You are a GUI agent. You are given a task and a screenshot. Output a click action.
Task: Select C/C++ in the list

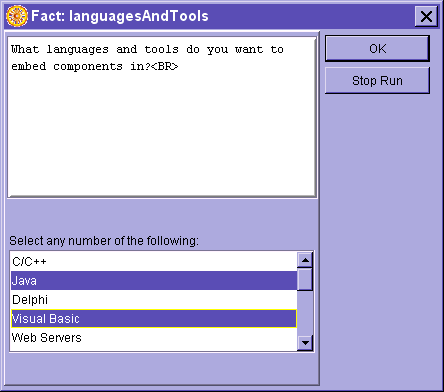pos(154,262)
